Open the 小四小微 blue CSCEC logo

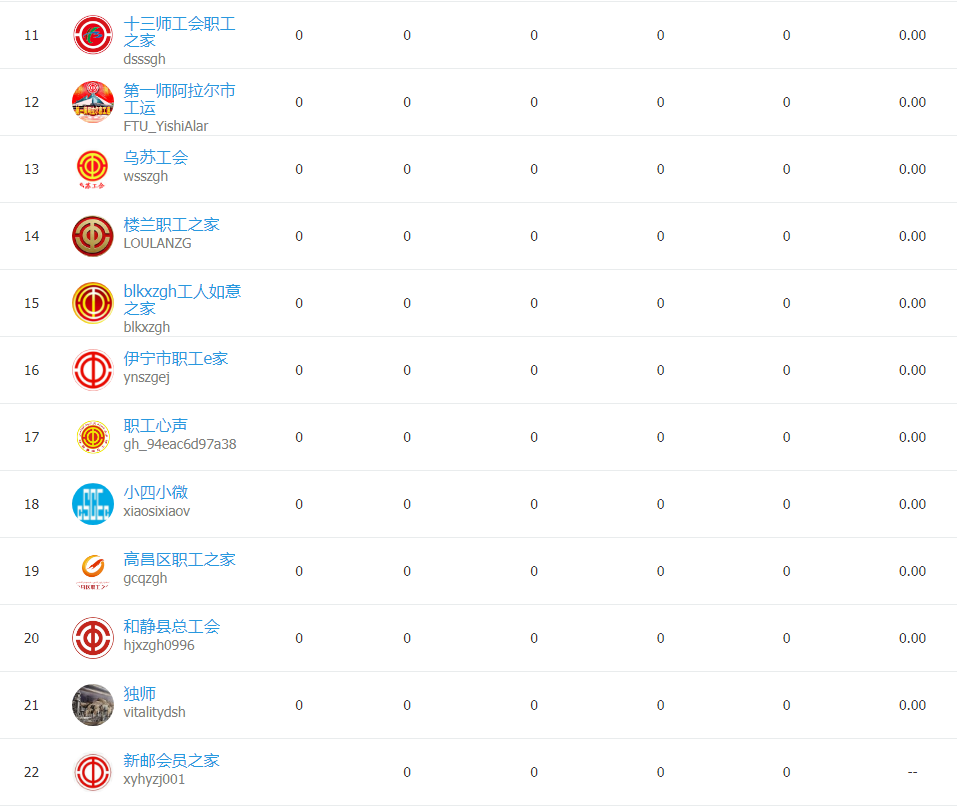(x=93, y=504)
